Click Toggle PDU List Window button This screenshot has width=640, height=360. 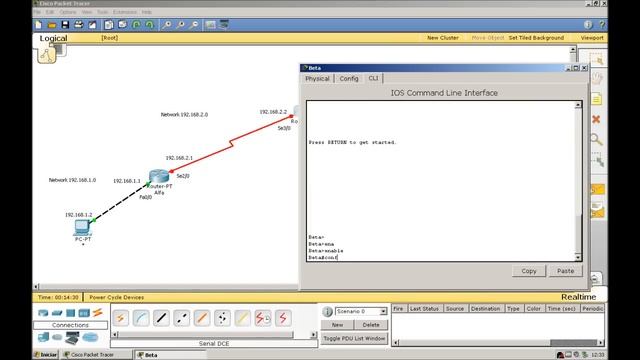click(x=354, y=338)
